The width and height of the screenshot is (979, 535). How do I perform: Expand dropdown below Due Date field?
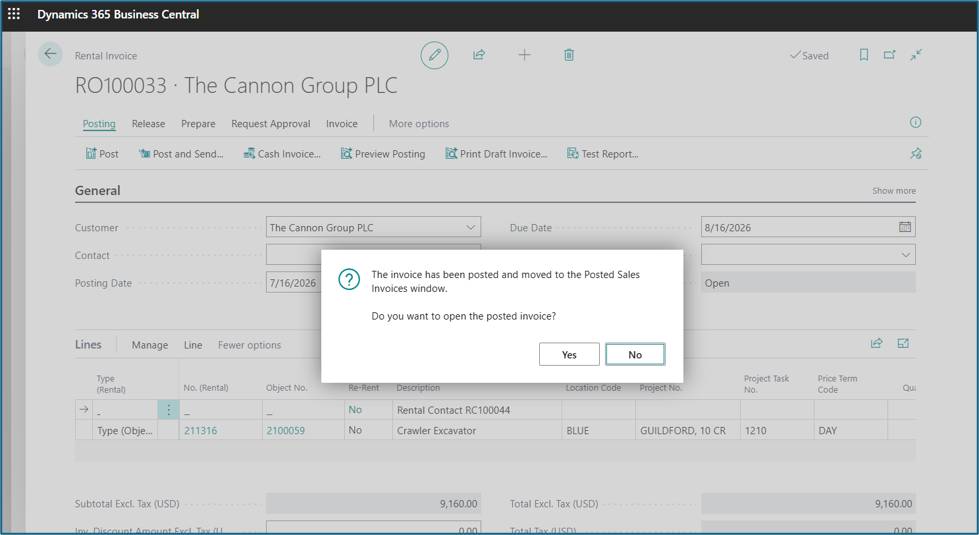pos(905,255)
